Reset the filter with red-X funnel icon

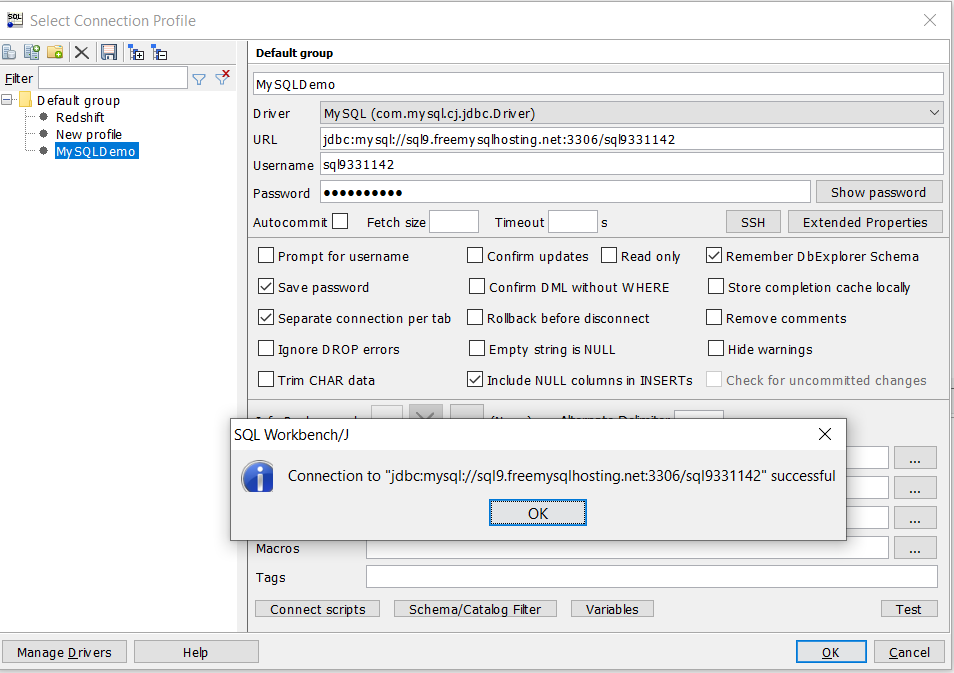point(223,78)
